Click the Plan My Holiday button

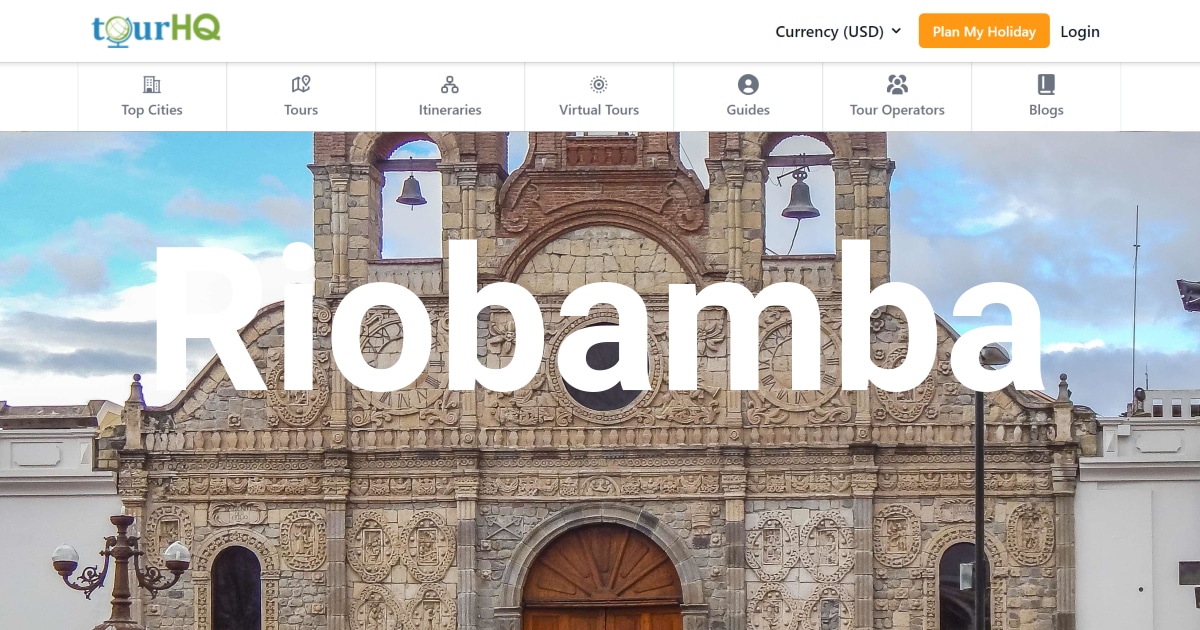[984, 31]
